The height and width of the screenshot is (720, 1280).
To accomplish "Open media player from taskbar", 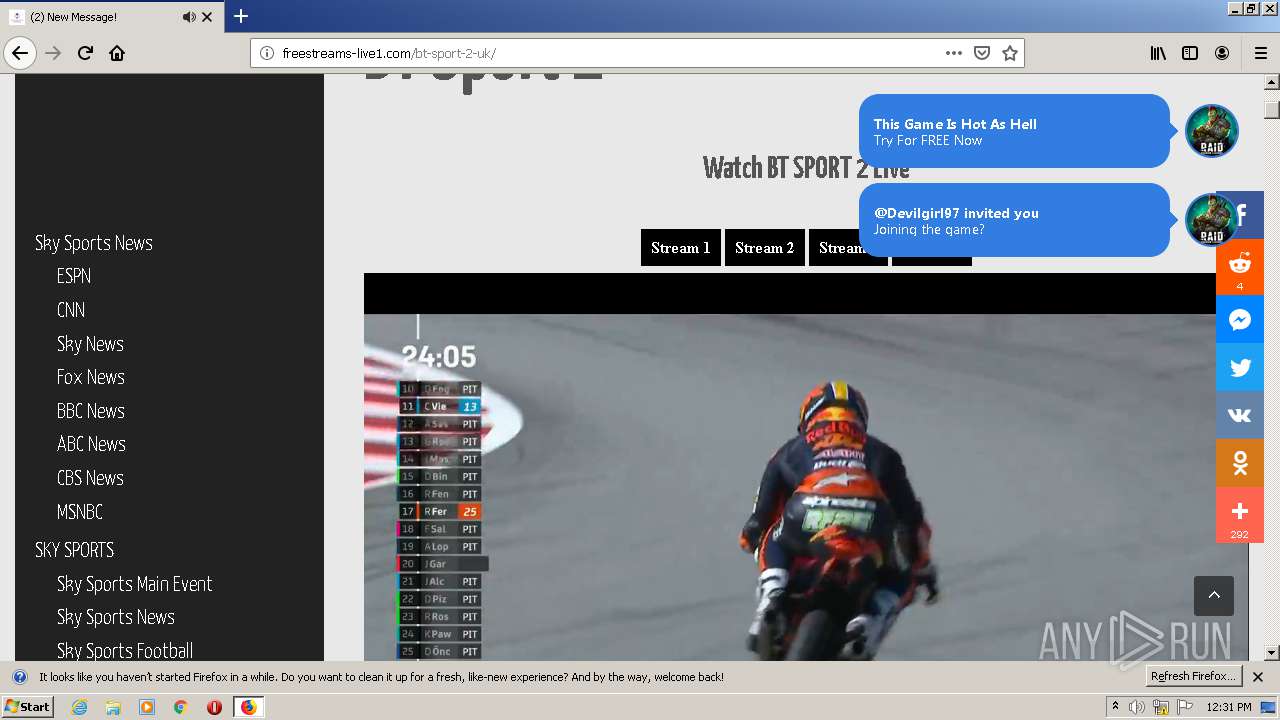I will 147,707.
